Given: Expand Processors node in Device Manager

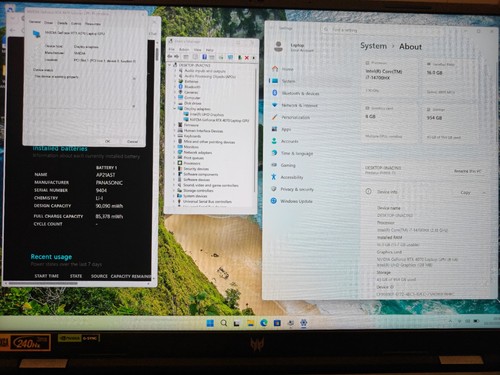Looking at the screenshot, I should [175, 163].
